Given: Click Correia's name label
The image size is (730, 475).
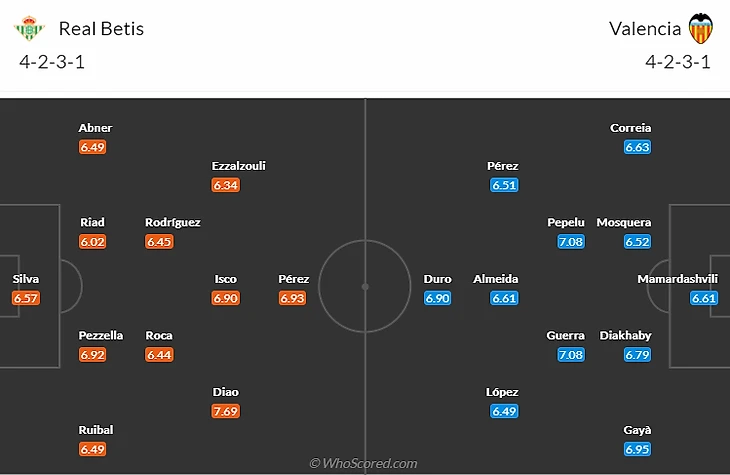Looking at the screenshot, I should point(630,128).
